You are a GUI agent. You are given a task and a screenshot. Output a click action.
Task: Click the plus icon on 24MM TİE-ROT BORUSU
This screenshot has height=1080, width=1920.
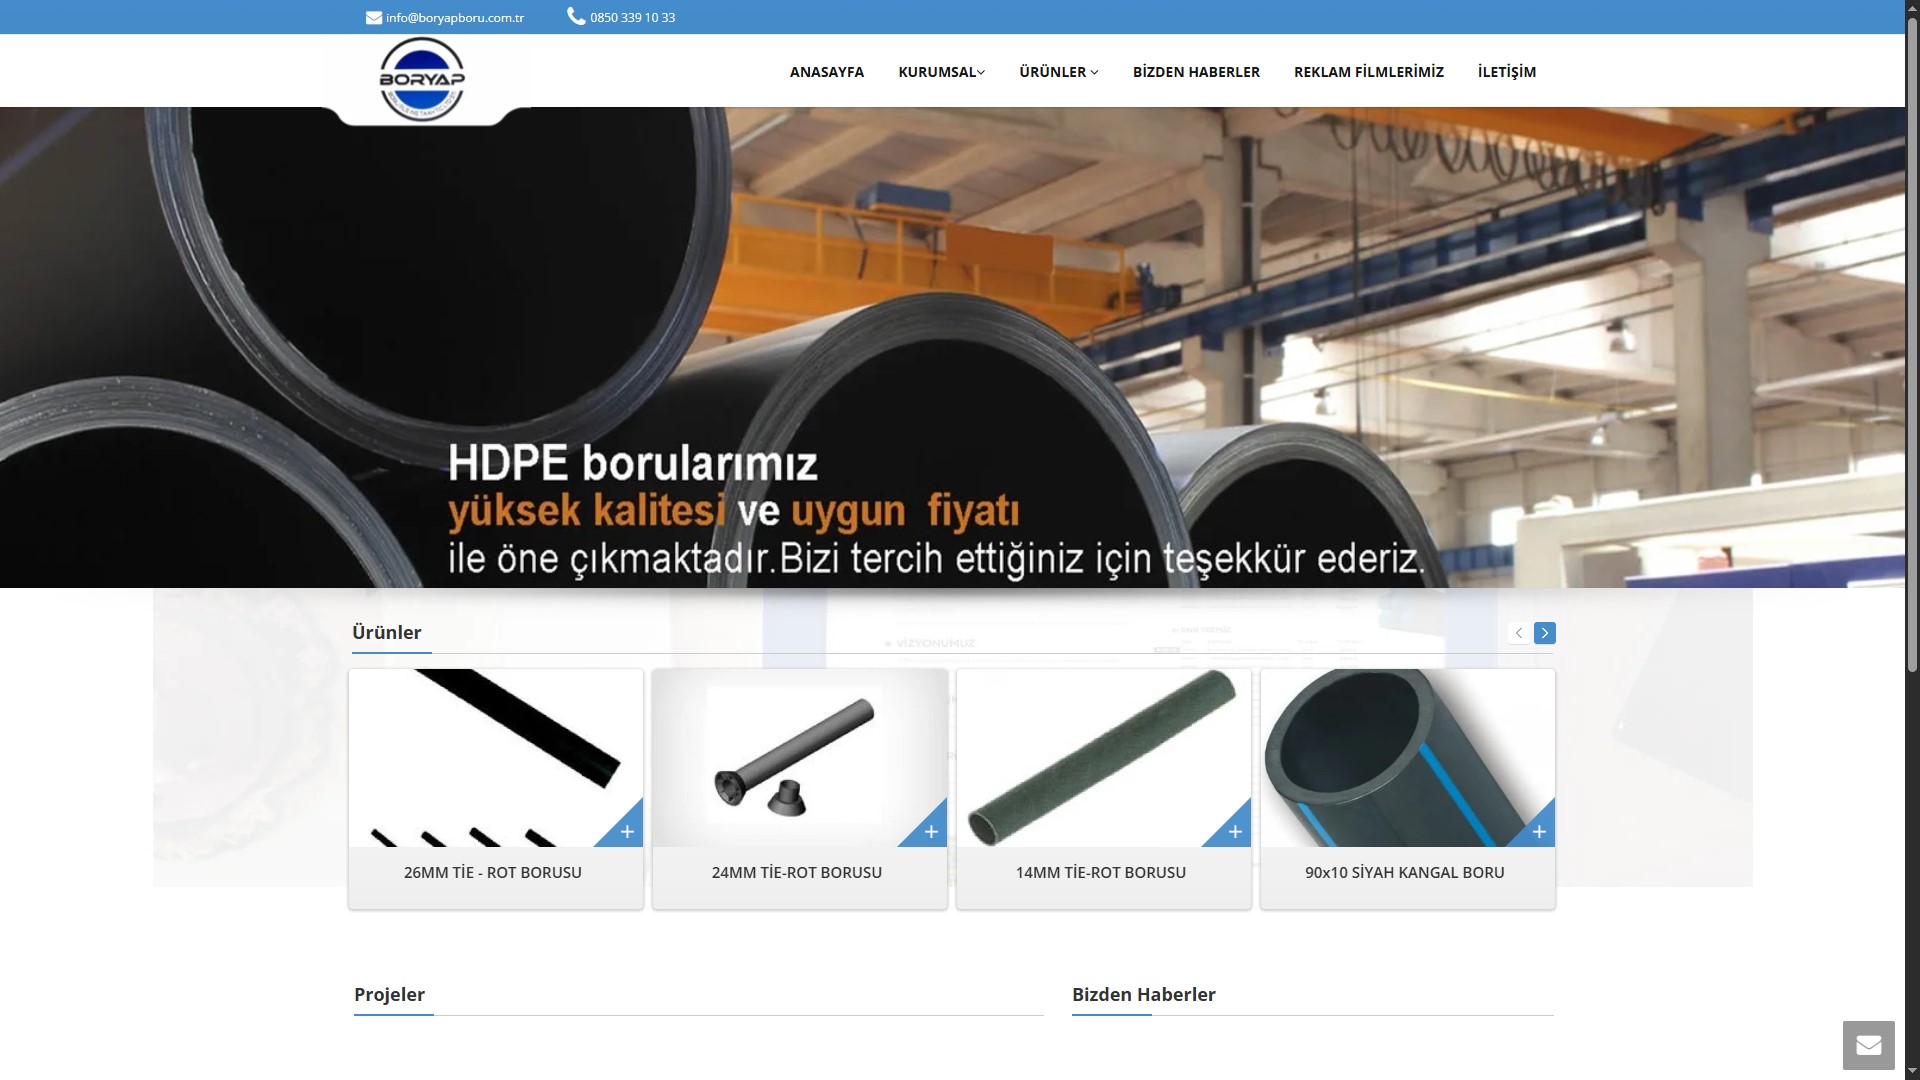tap(931, 831)
